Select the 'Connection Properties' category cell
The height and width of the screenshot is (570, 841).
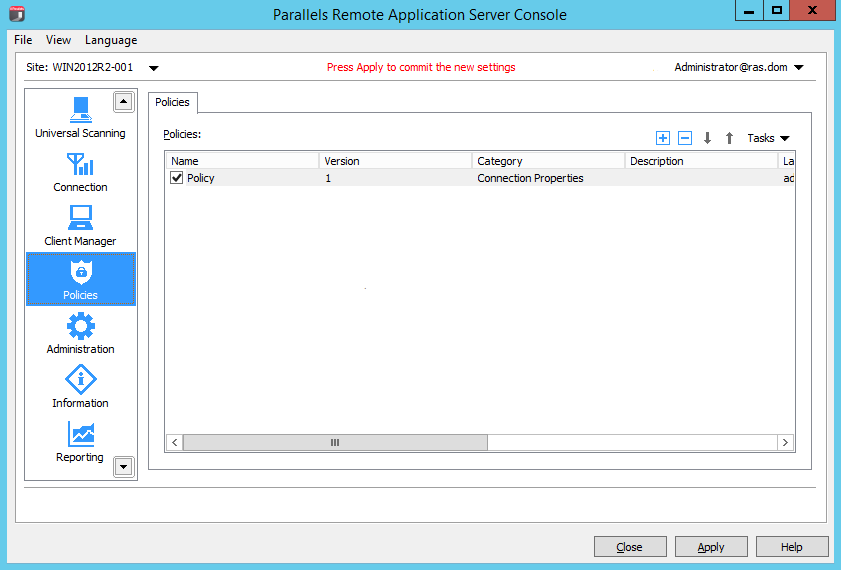point(530,178)
